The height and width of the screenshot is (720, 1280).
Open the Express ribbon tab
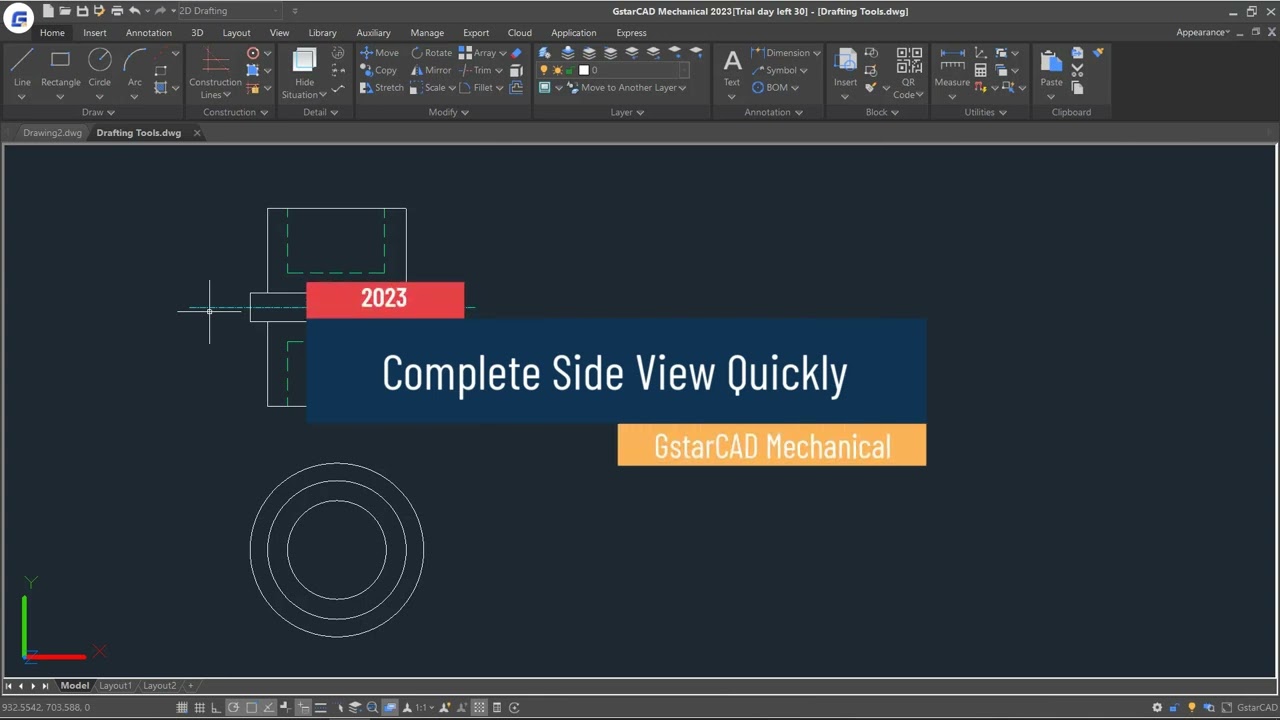(x=631, y=32)
